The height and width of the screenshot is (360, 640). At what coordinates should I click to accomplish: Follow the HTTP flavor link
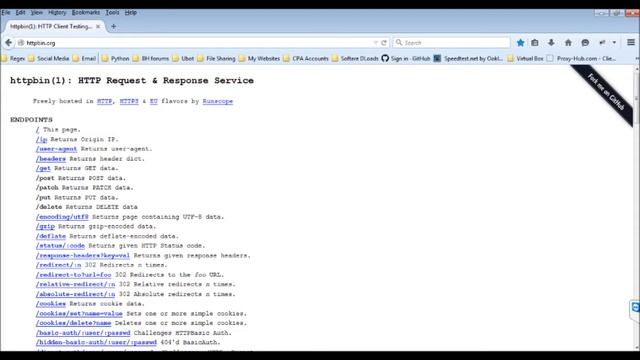pyautogui.click(x=104, y=101)
